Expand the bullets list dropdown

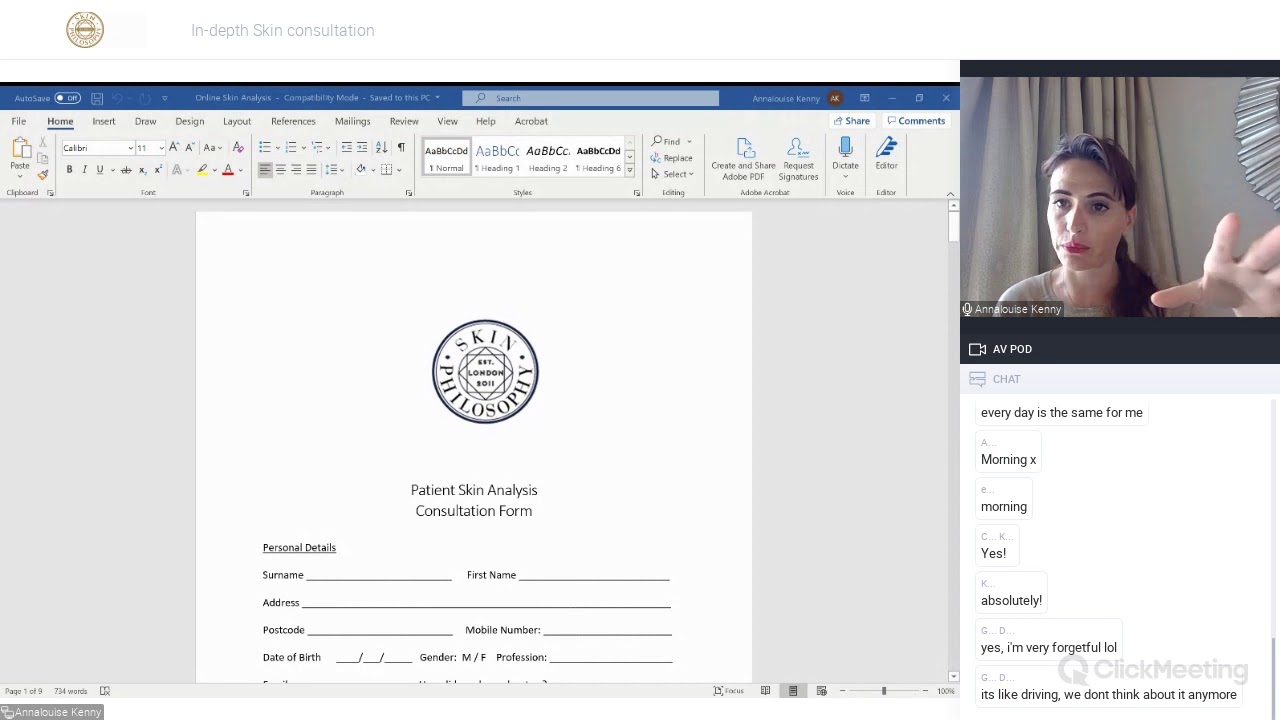[x=276, y=148]
